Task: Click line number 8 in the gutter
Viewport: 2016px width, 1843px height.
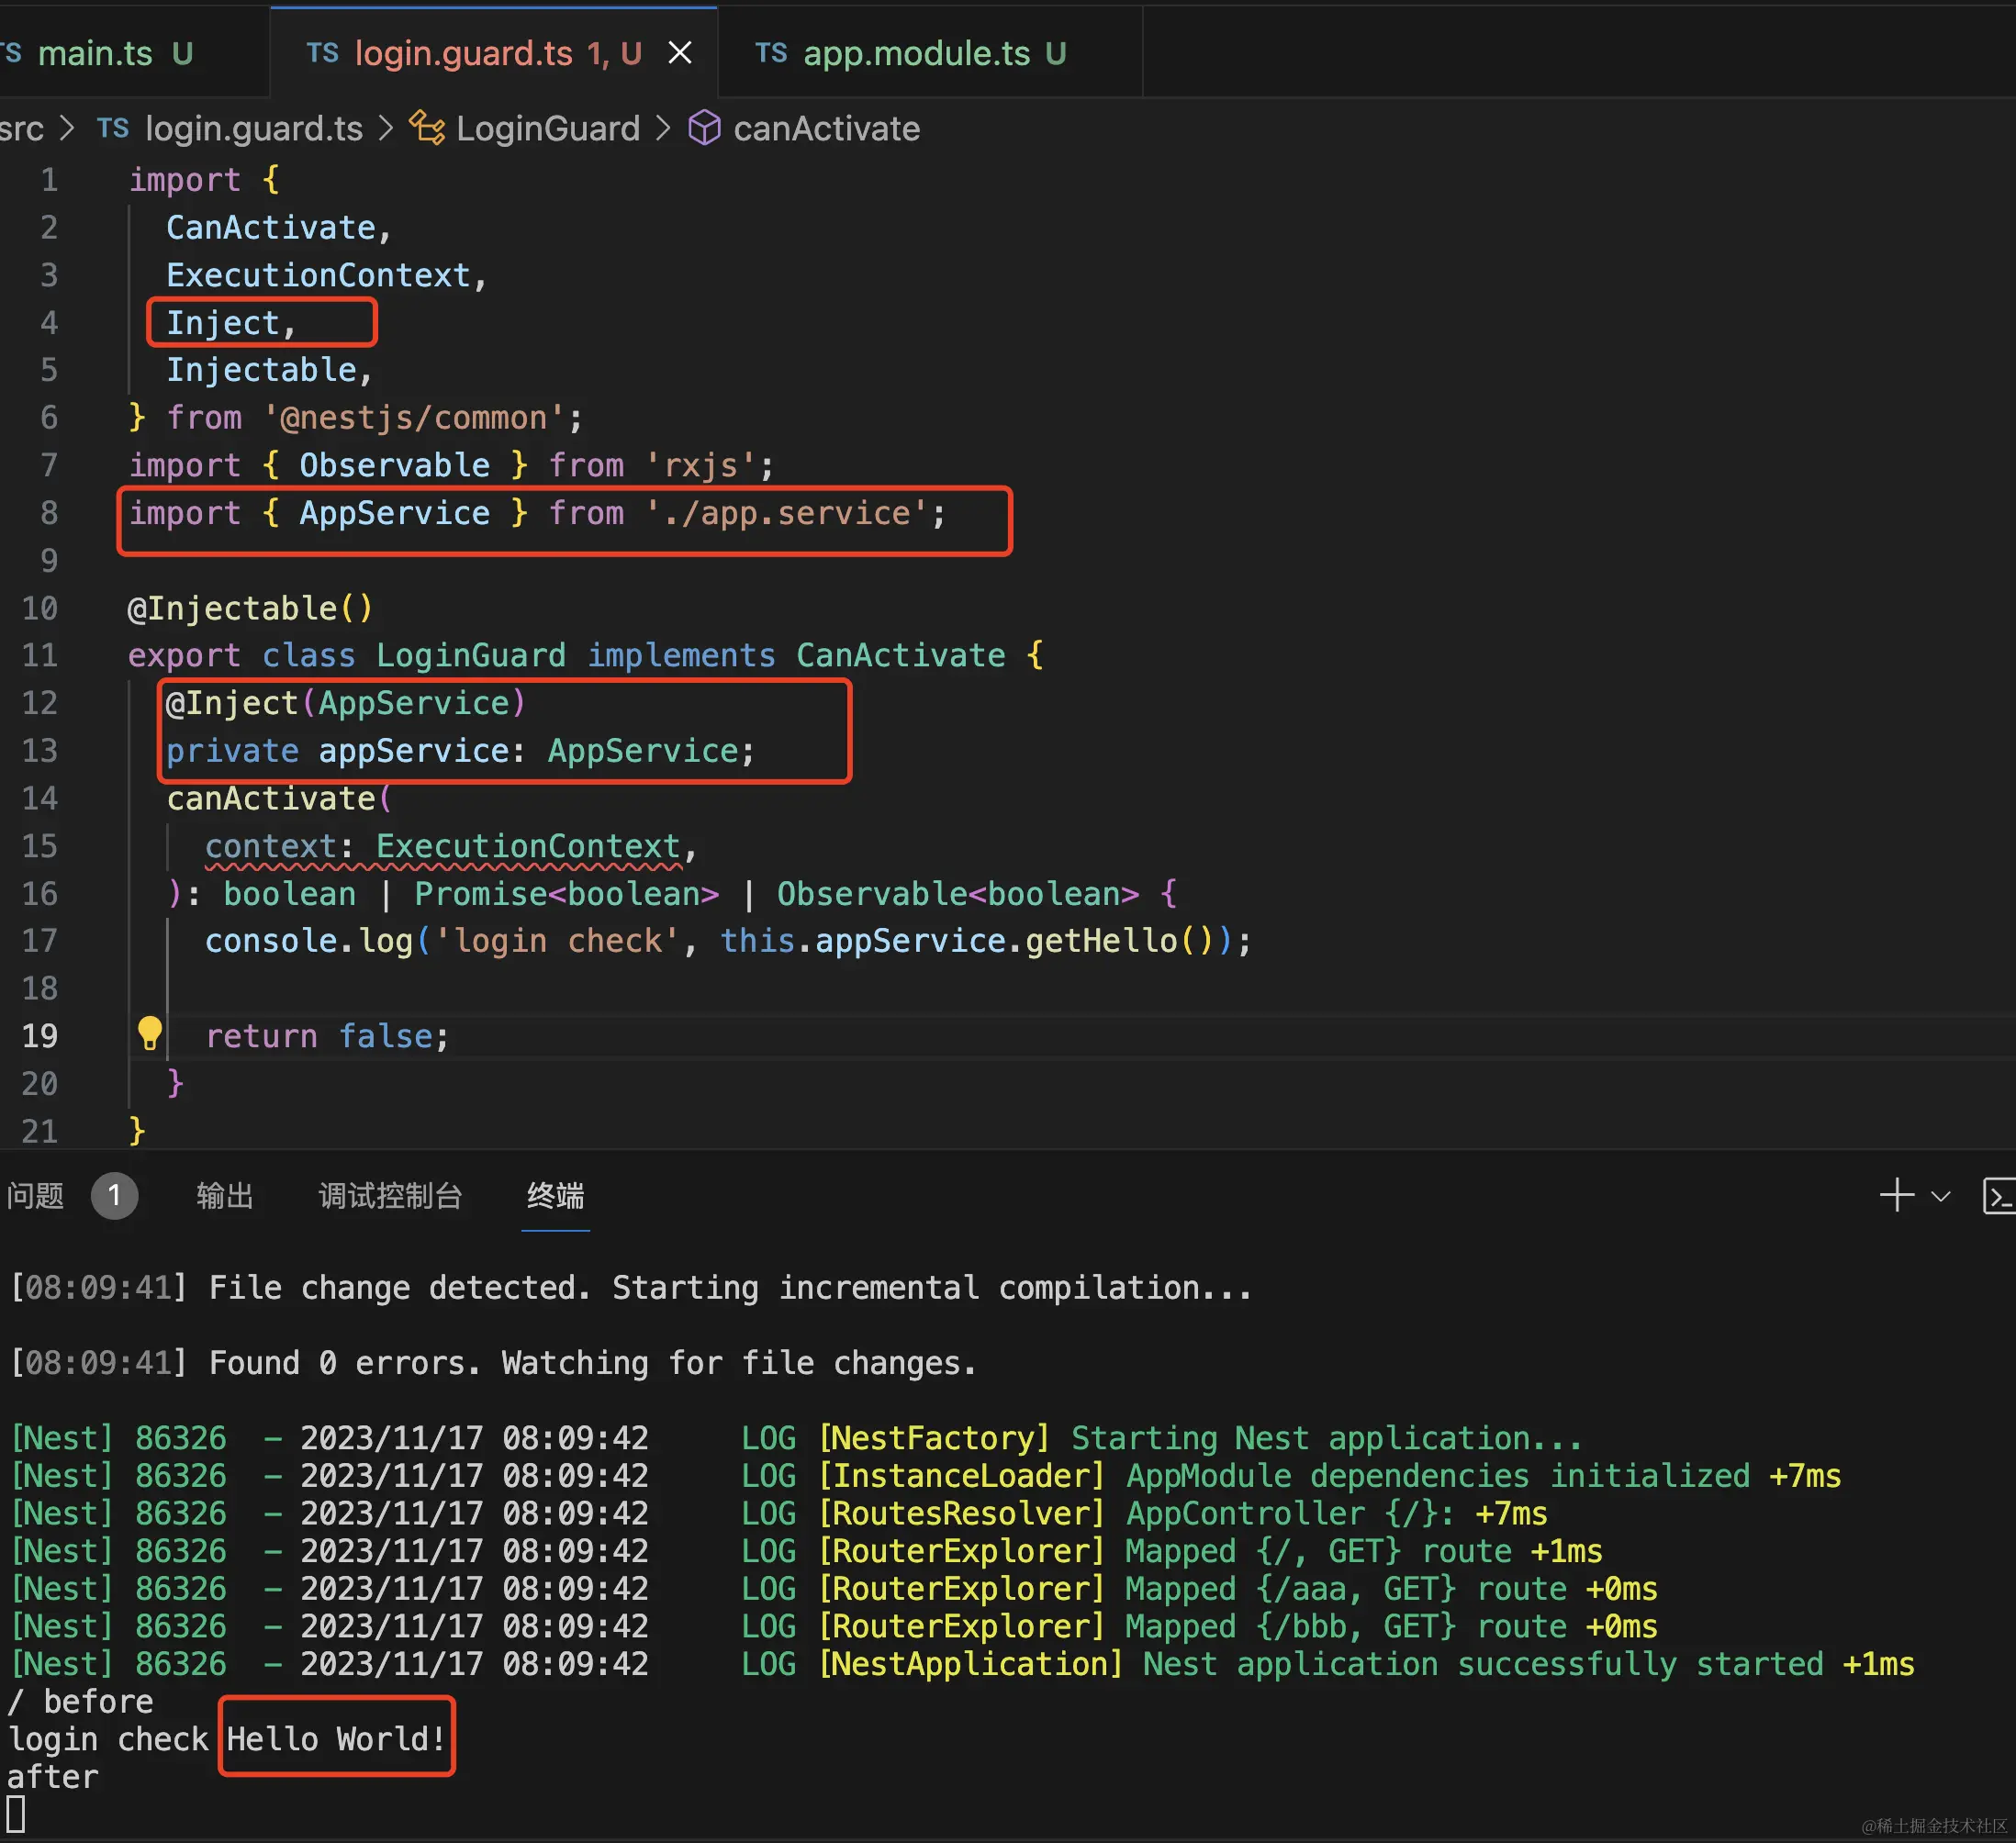Action: pyautogui.click(x=49, y=513)
